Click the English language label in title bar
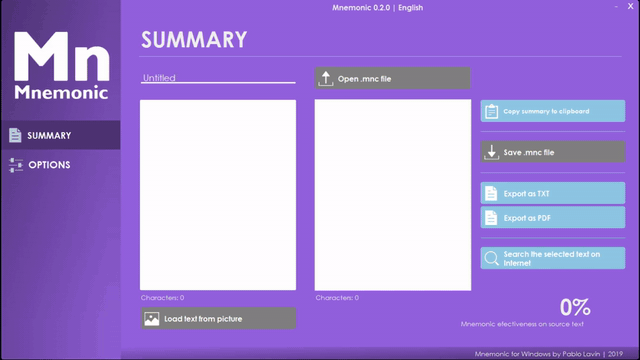The image size is (640, 360). tap(410, 8)
